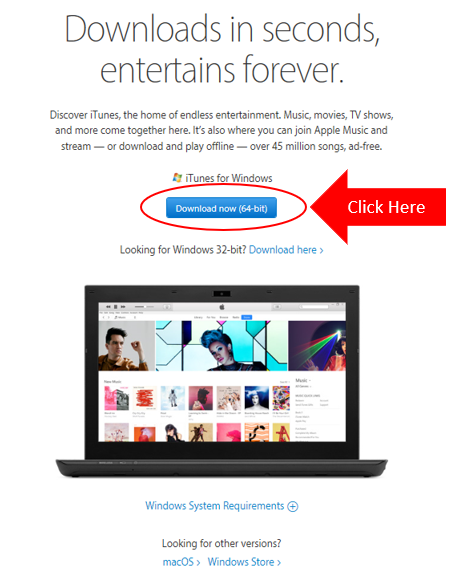Click the pause icon in the iTunes player

tap(116, 306)
